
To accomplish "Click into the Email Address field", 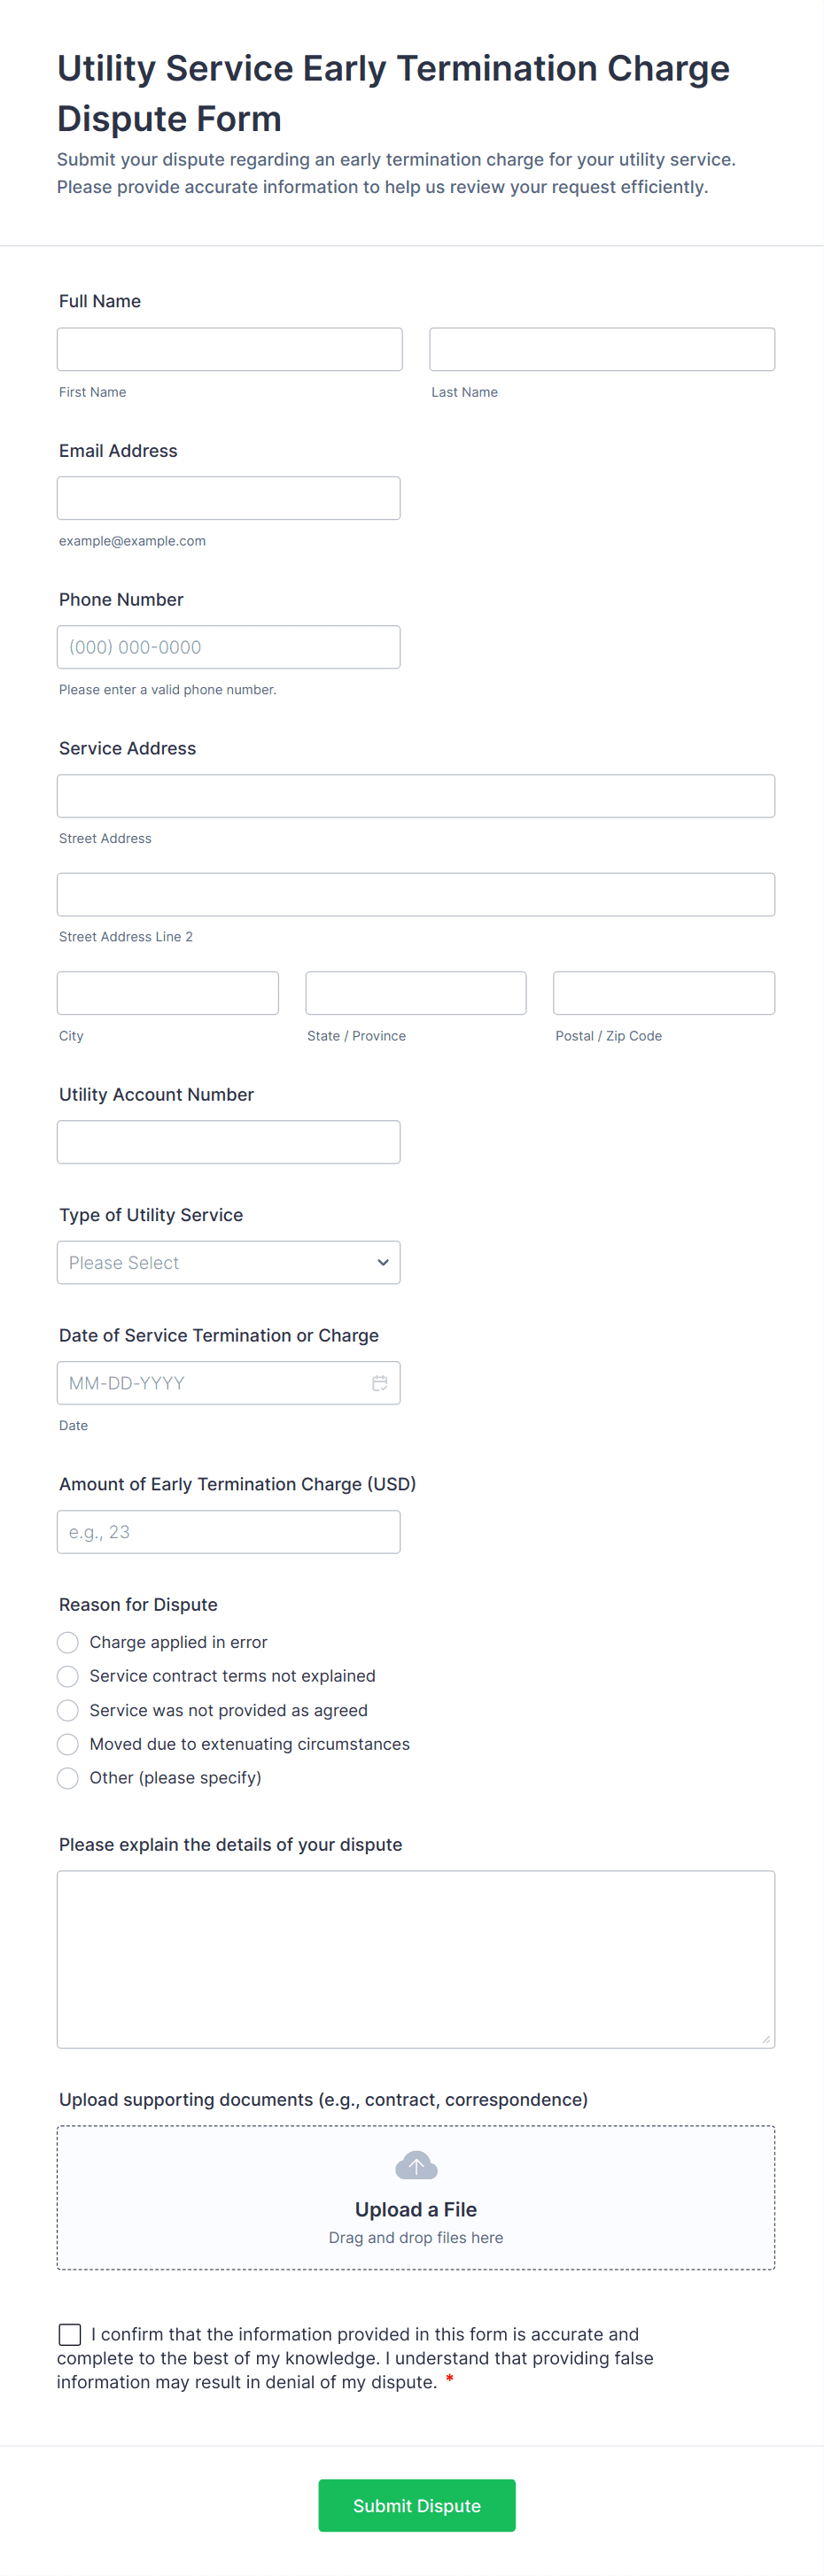I will 228,498.
